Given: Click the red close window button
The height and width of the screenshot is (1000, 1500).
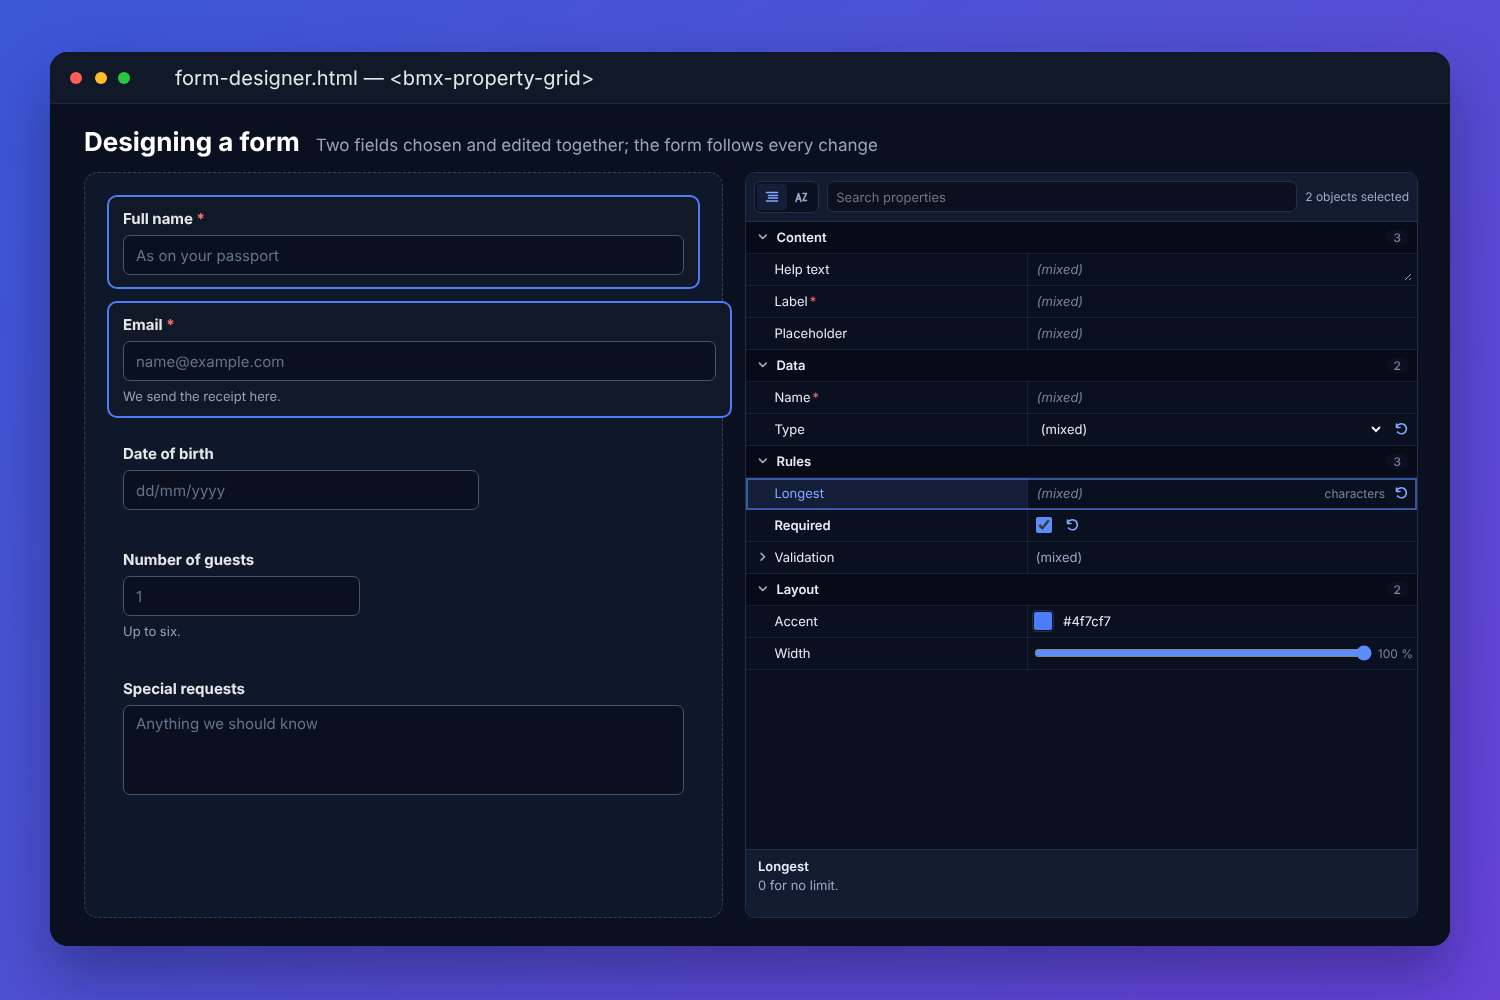Looking at the screenshot, I should (76, 78).
